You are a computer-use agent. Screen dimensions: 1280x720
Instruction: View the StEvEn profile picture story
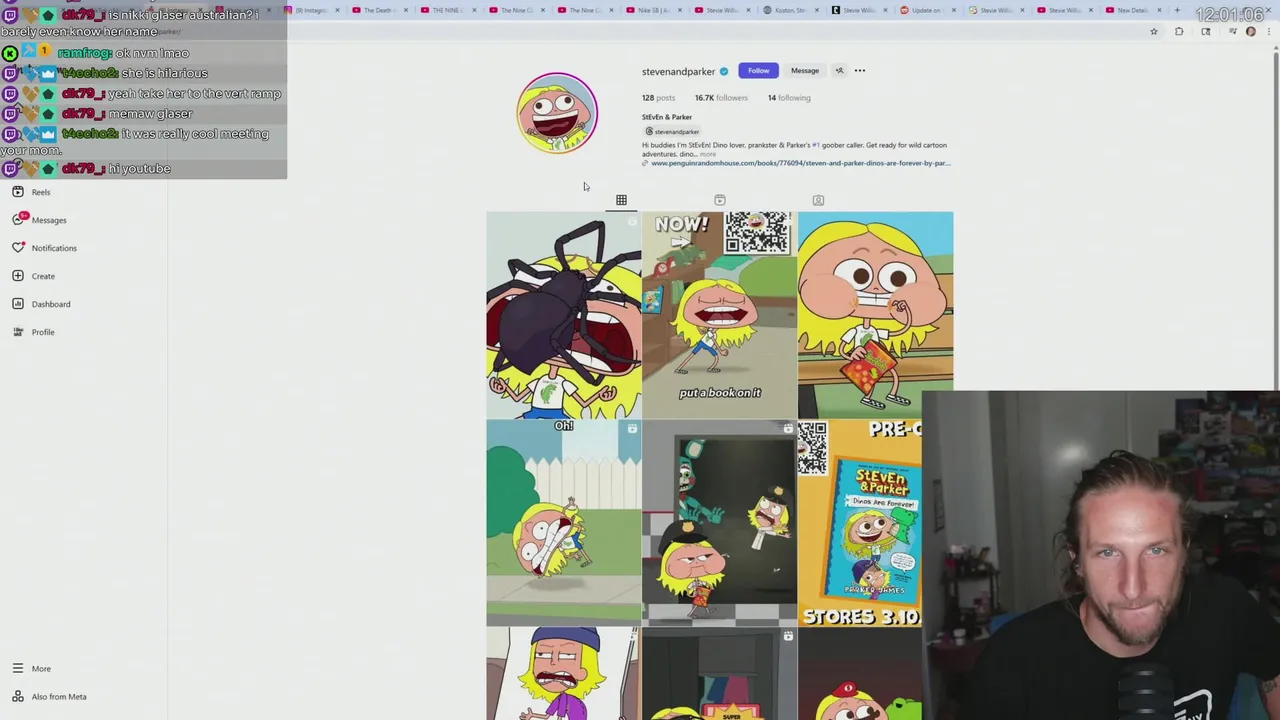tap(557, 113)
